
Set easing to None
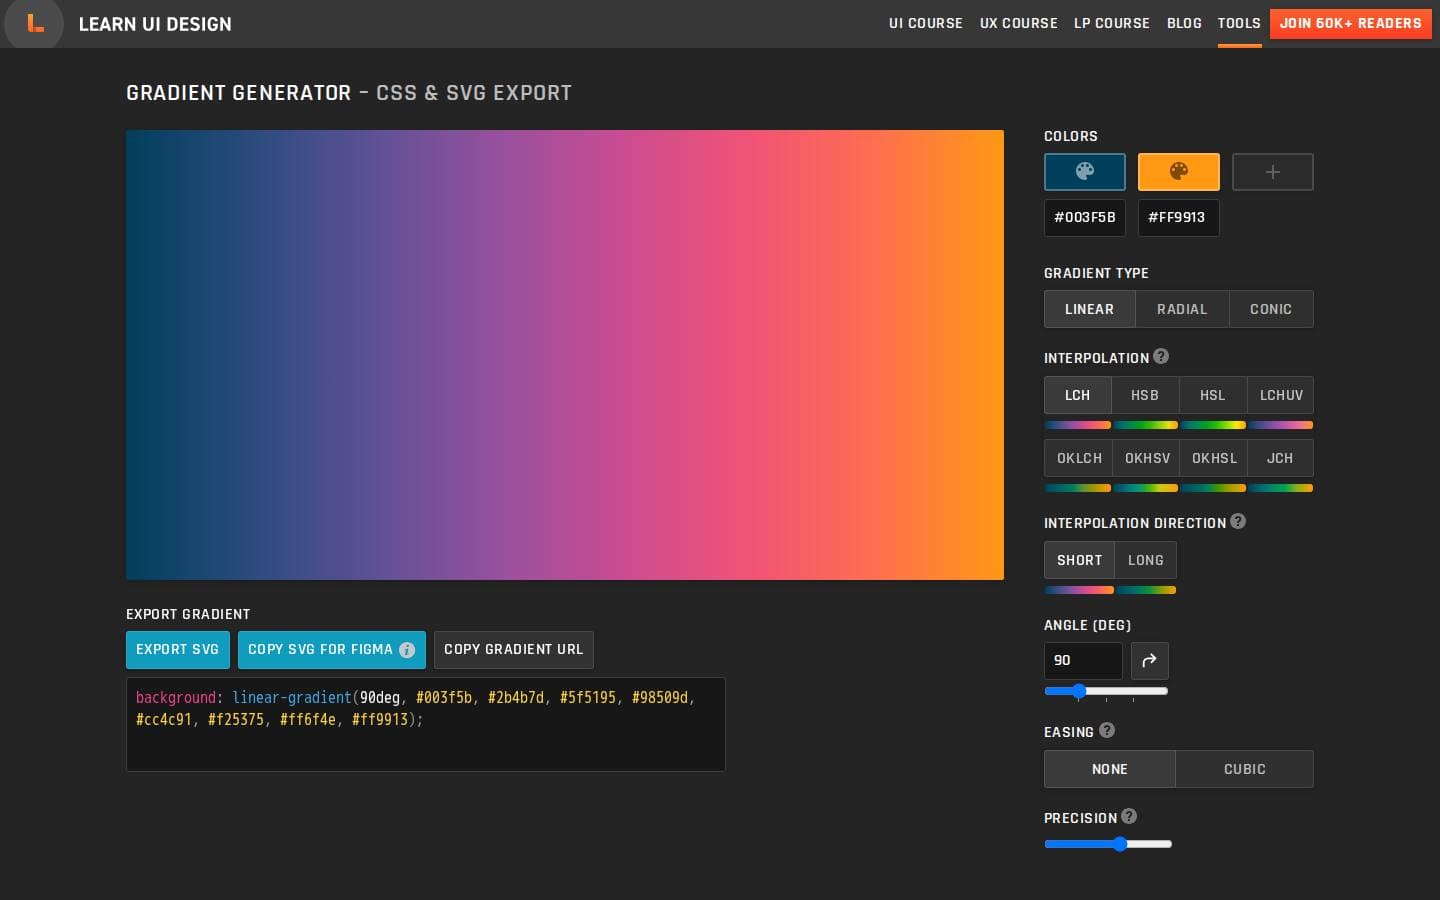1110,769
